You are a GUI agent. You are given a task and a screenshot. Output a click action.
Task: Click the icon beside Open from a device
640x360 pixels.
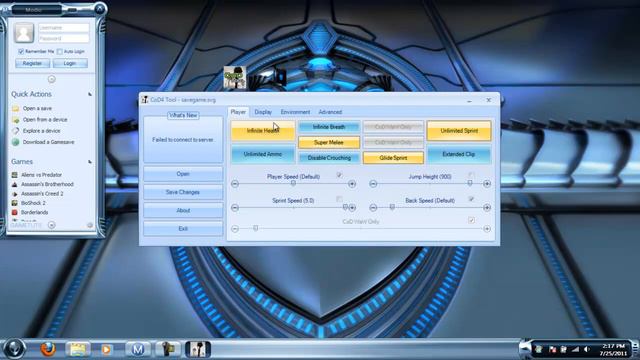(16, 120)
